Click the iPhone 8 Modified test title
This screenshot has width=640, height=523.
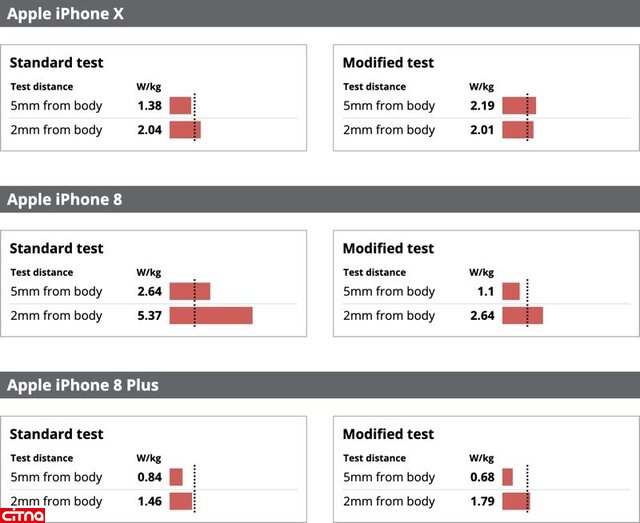(388, 248)
